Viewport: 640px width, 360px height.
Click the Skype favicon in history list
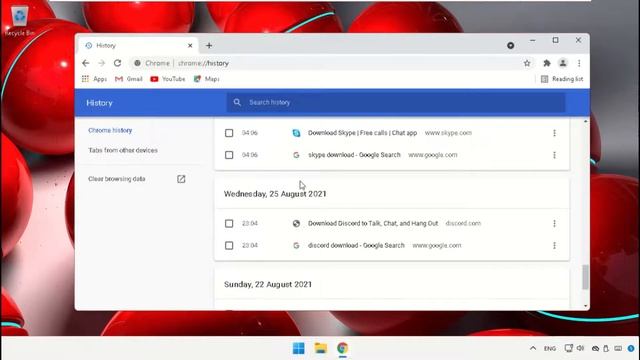click(296, 133)
